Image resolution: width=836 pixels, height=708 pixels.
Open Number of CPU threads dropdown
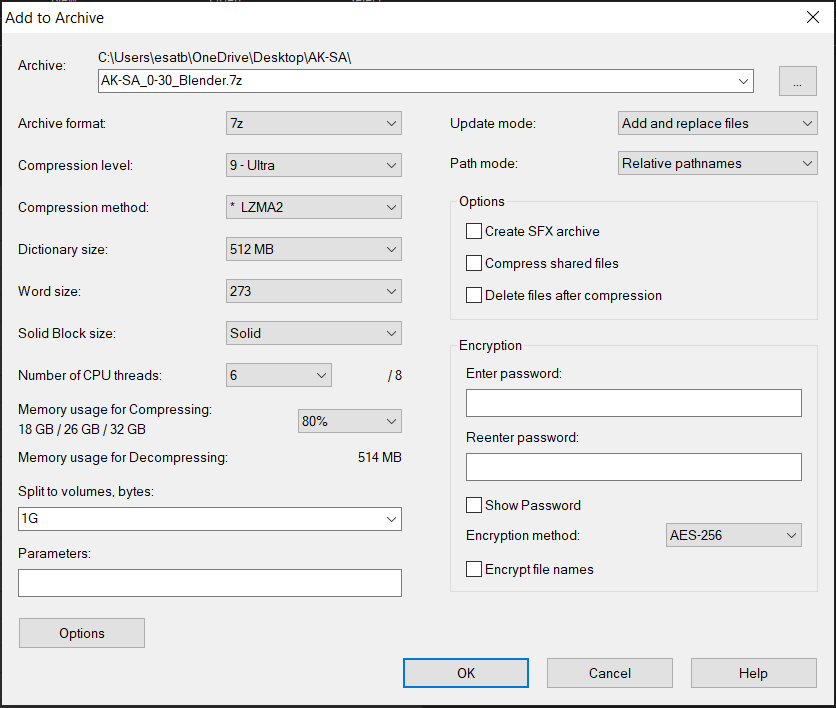pyautogui.click(x=279, y=376)
